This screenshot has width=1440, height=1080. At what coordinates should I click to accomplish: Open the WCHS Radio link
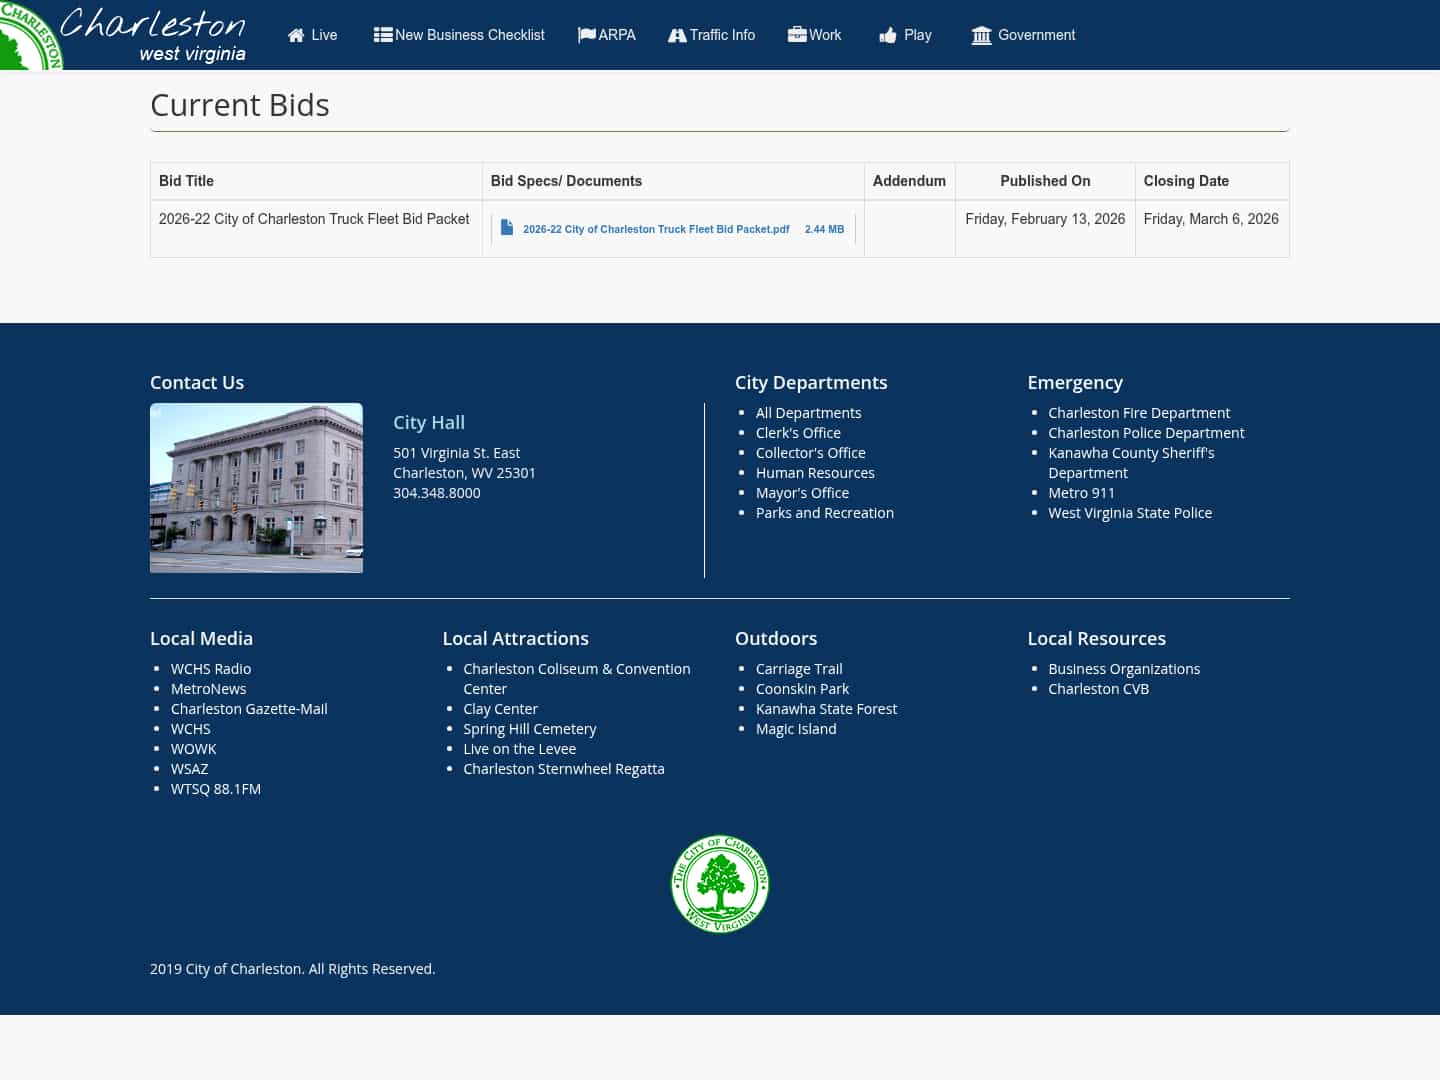click(211, 668)
